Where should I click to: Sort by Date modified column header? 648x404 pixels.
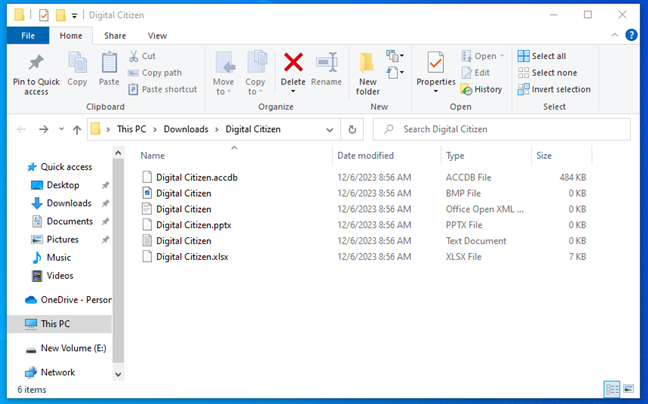(365, 156)
